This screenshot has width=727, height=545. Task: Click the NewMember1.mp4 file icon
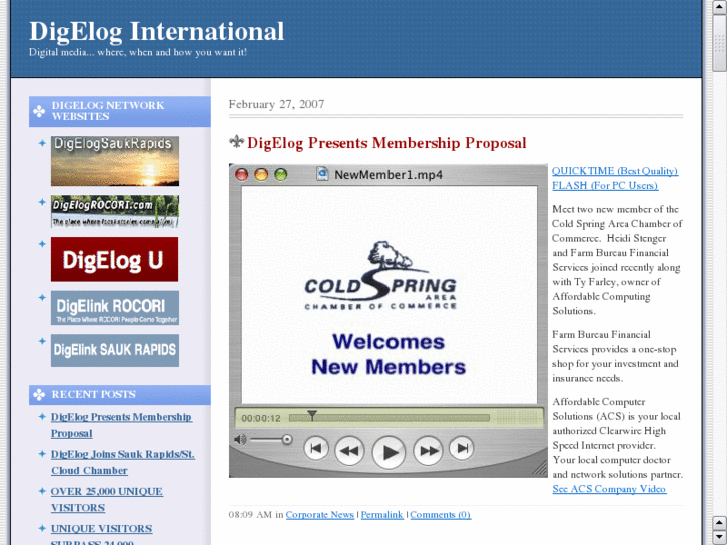pos(322,174)
